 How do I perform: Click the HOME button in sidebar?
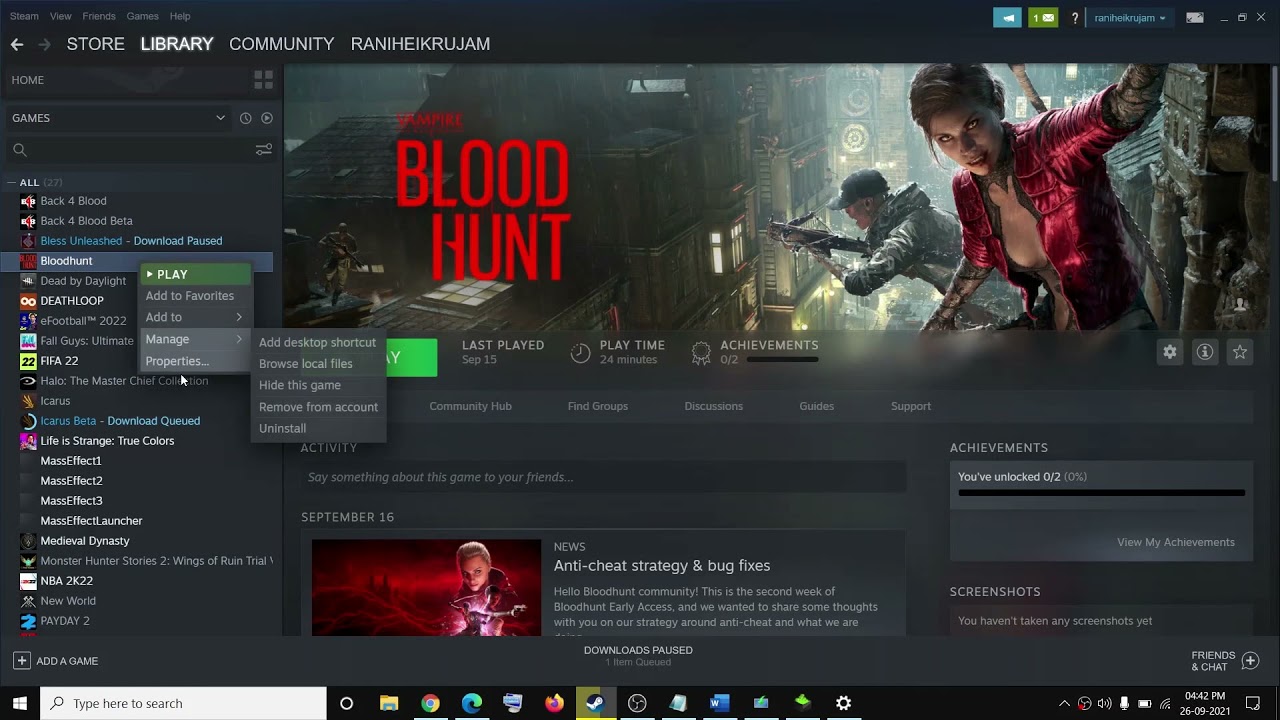[x=28, y=80]
